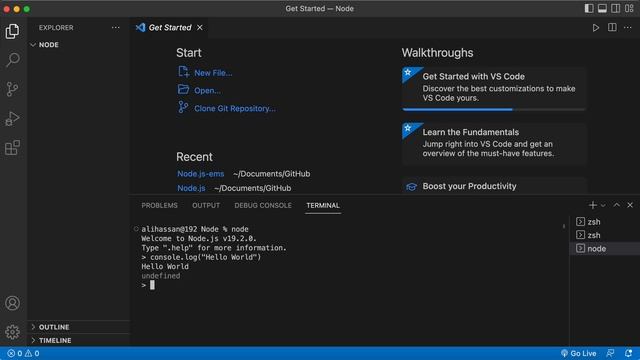The width and height of the screenshot is (640, 360).
Task: Click the Open... link
Action: tap(207, 91)
